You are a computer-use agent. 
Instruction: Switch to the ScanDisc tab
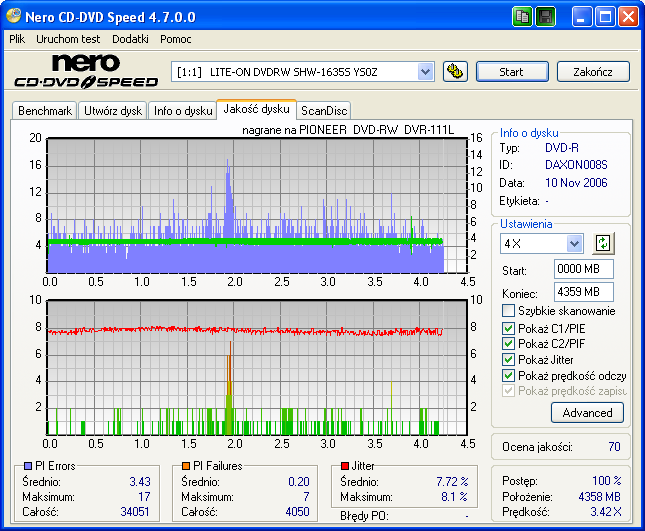pos(324,111)
